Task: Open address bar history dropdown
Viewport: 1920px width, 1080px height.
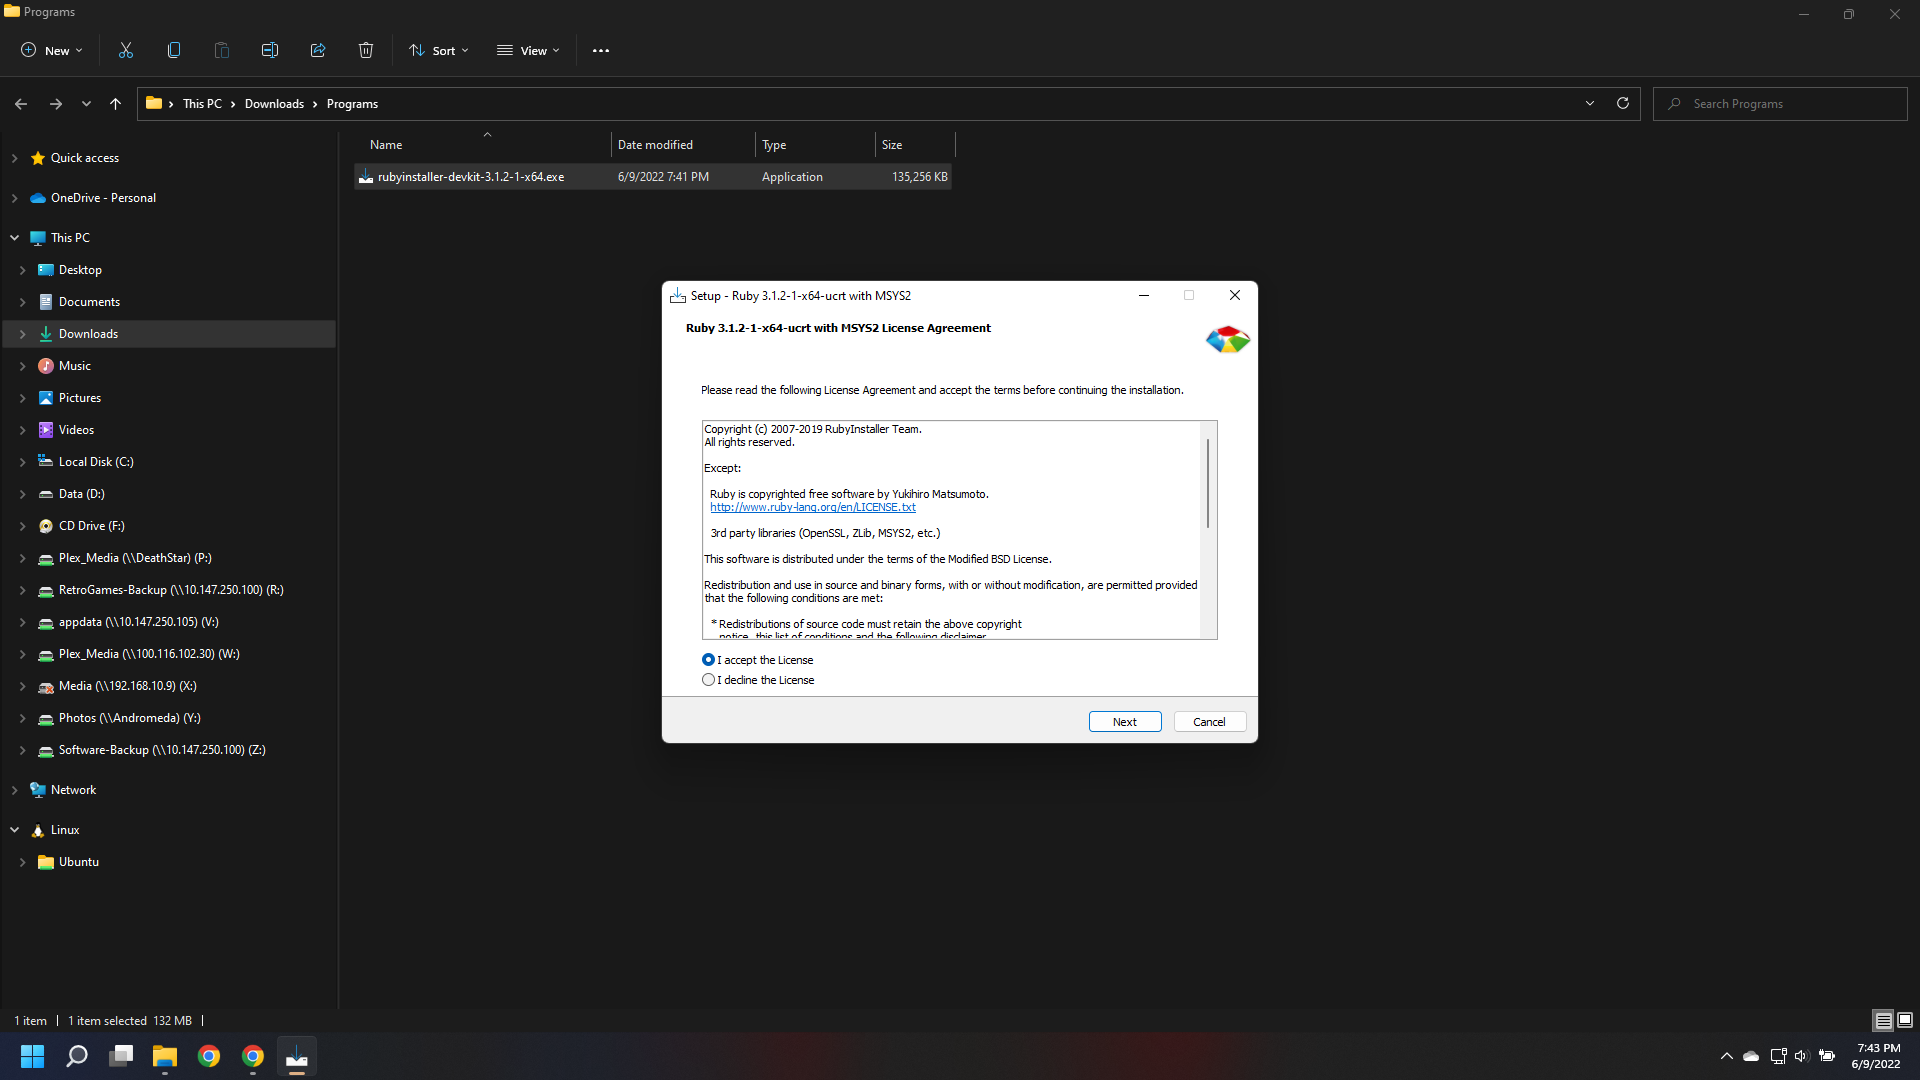Action: 1590,104
